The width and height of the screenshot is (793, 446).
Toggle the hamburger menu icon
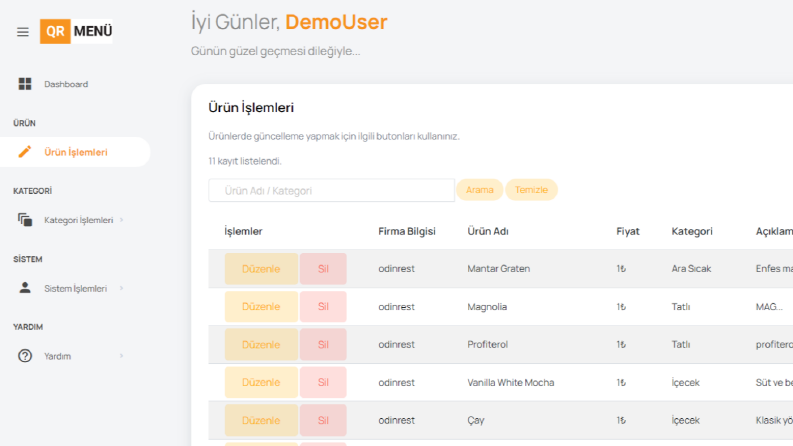tap(23, 32)
